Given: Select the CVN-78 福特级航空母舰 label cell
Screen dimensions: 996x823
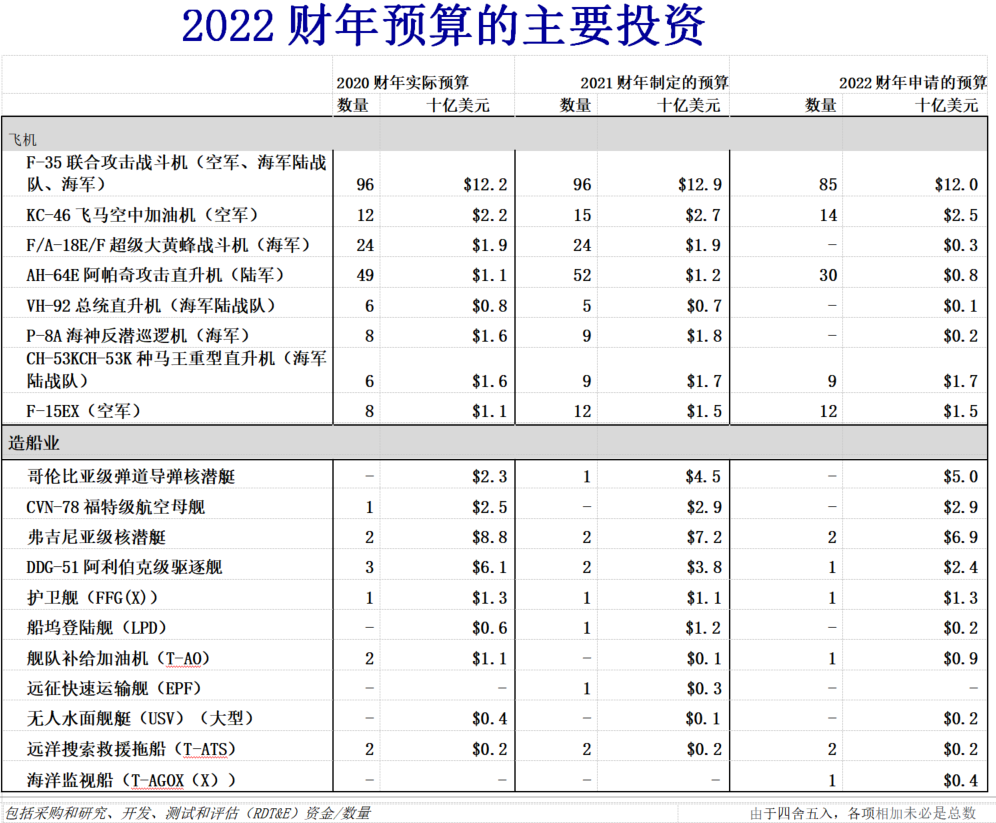Looking at the screenshot, I should pos(116,507).
